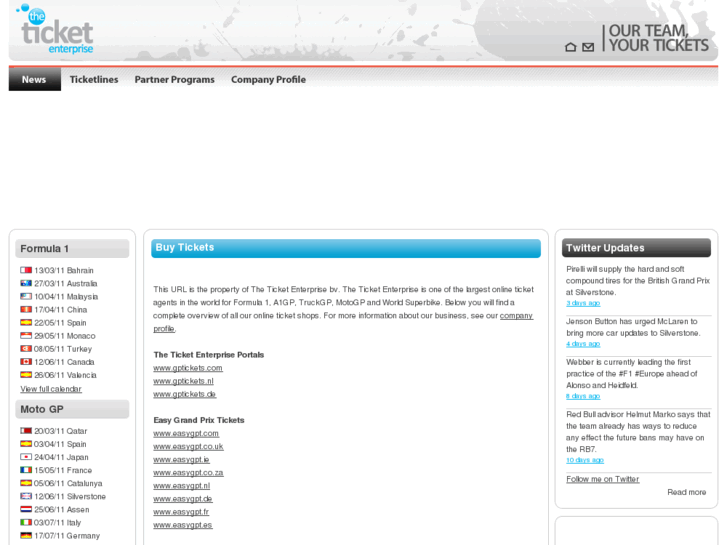
Task: Click the Bahrain flag icon
Action: pos(26,270)
